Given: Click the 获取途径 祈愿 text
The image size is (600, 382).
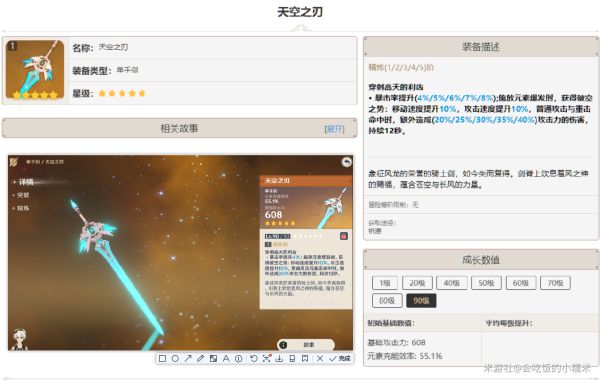Looking at the screenshot, I should pyautogui.click(x=382, y=227).
